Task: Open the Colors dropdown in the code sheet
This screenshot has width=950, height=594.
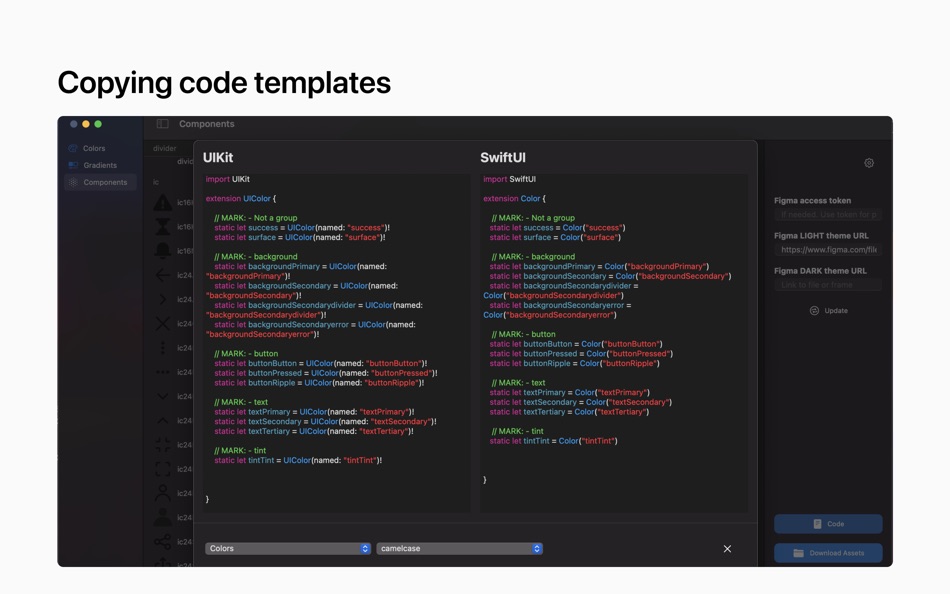Action: [288, 549]
